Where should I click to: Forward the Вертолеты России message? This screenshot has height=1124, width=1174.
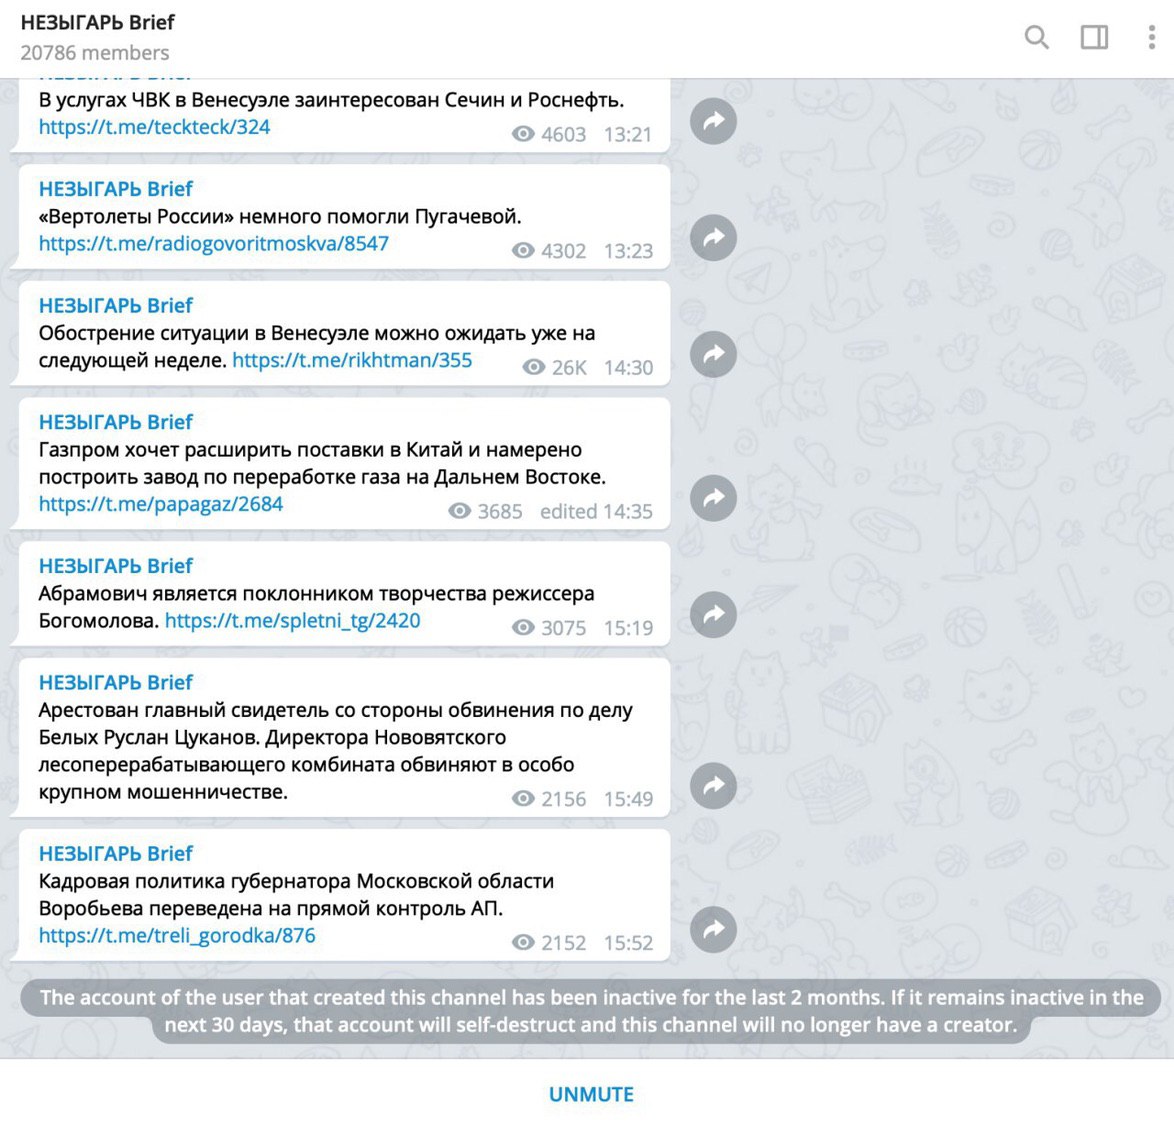click(713, 237)
